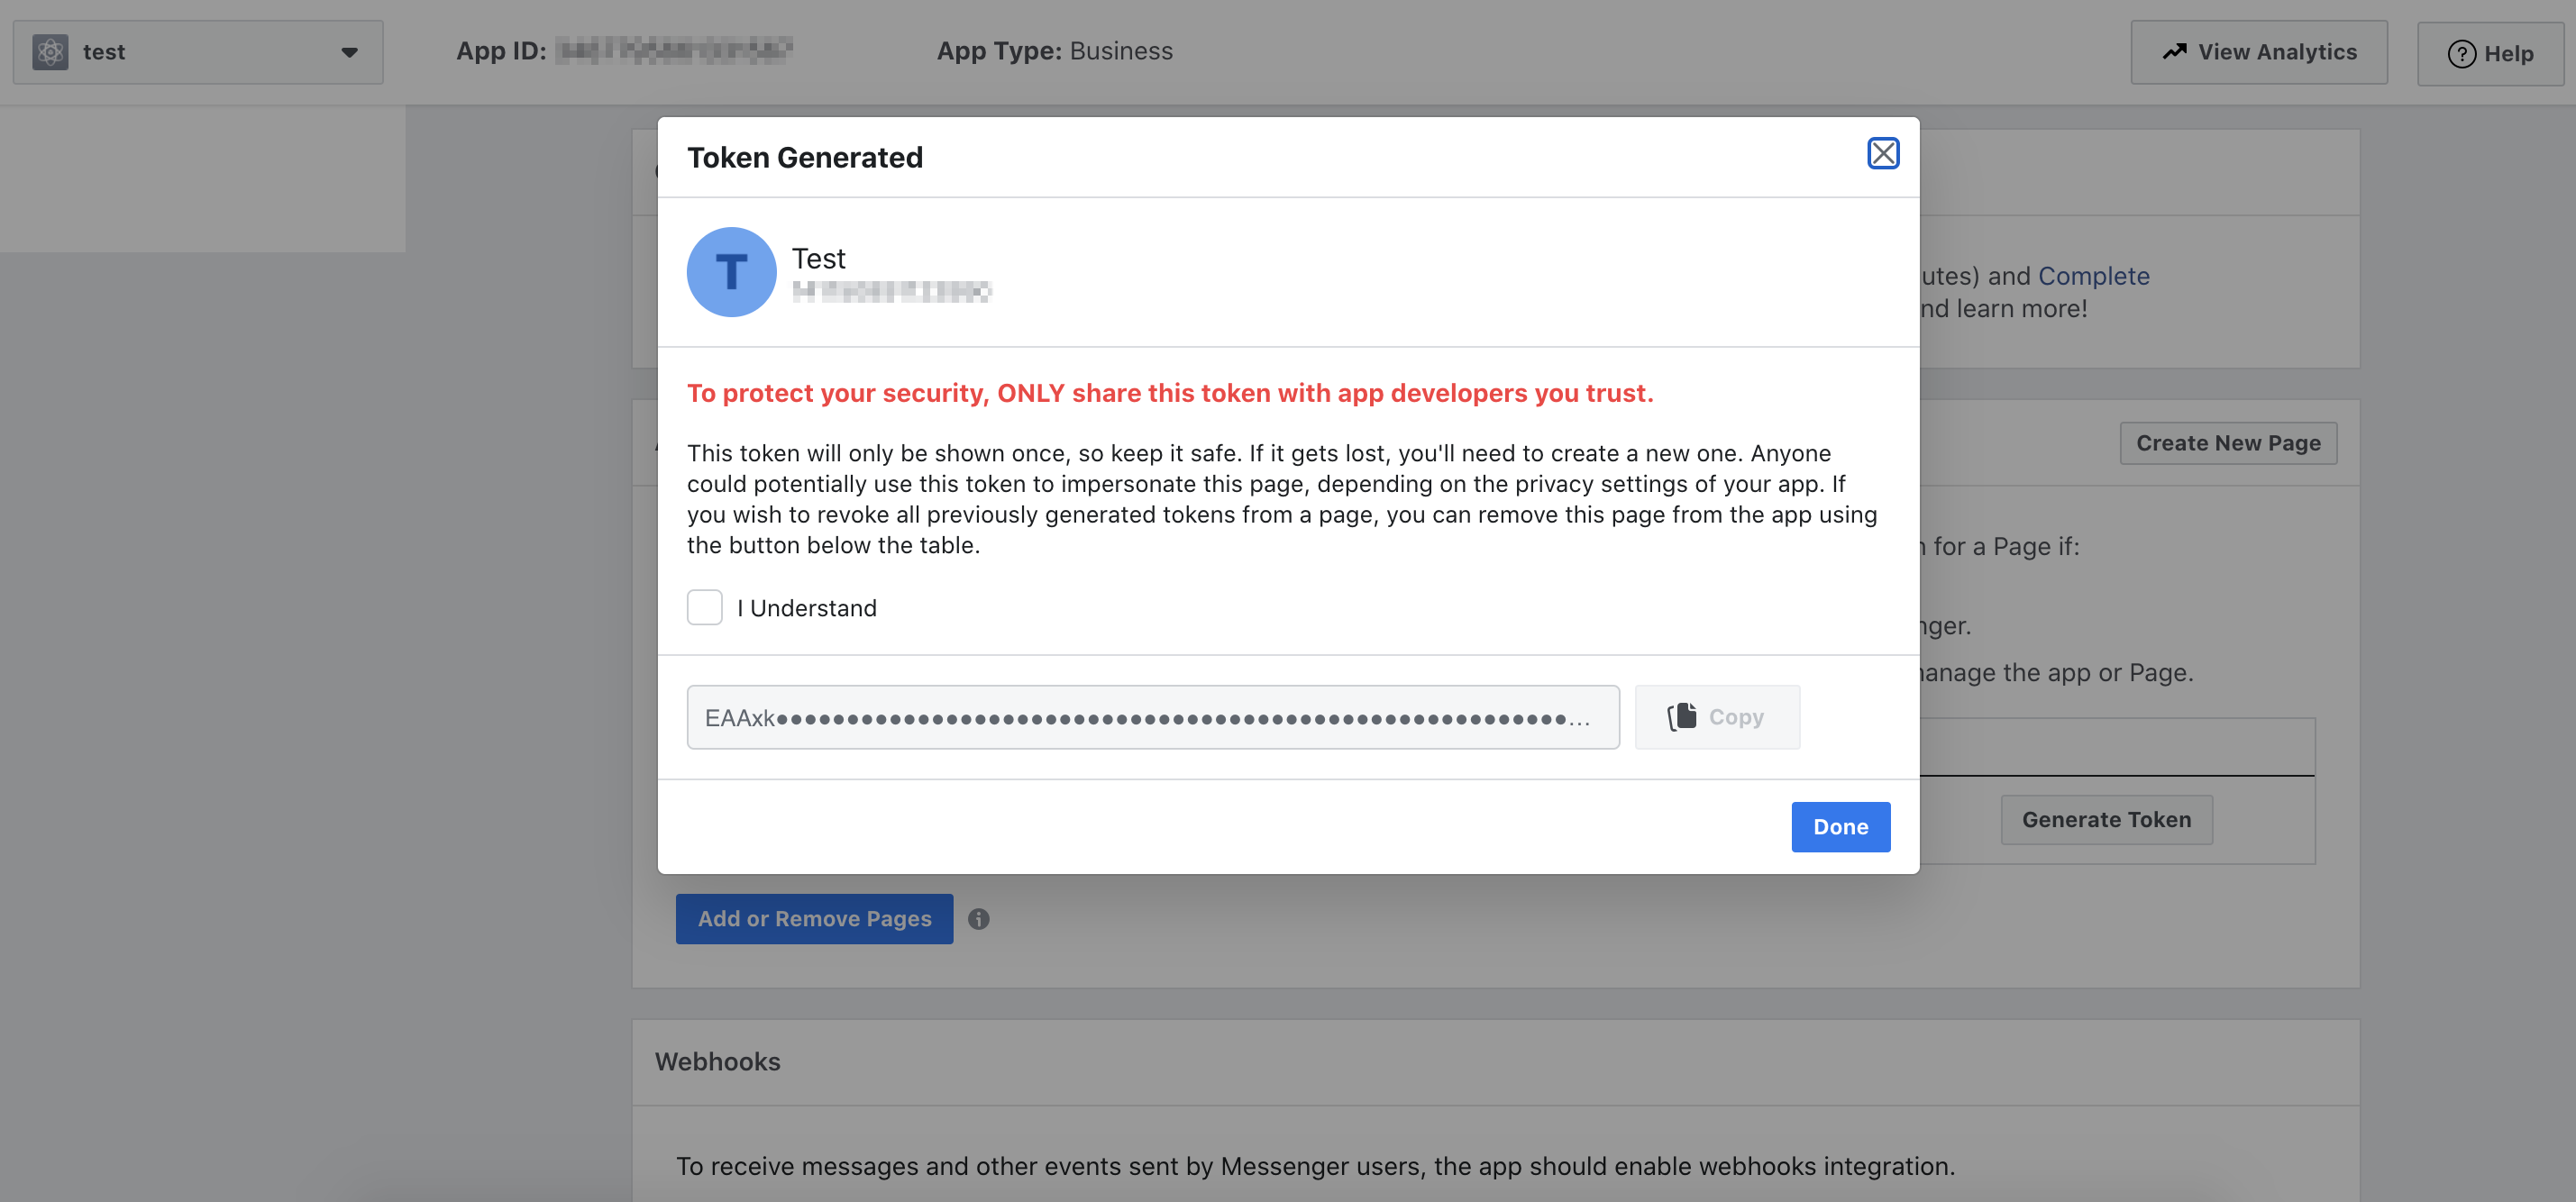
Task: Click the Help question mark icon
Action: tap(2461, 54)
